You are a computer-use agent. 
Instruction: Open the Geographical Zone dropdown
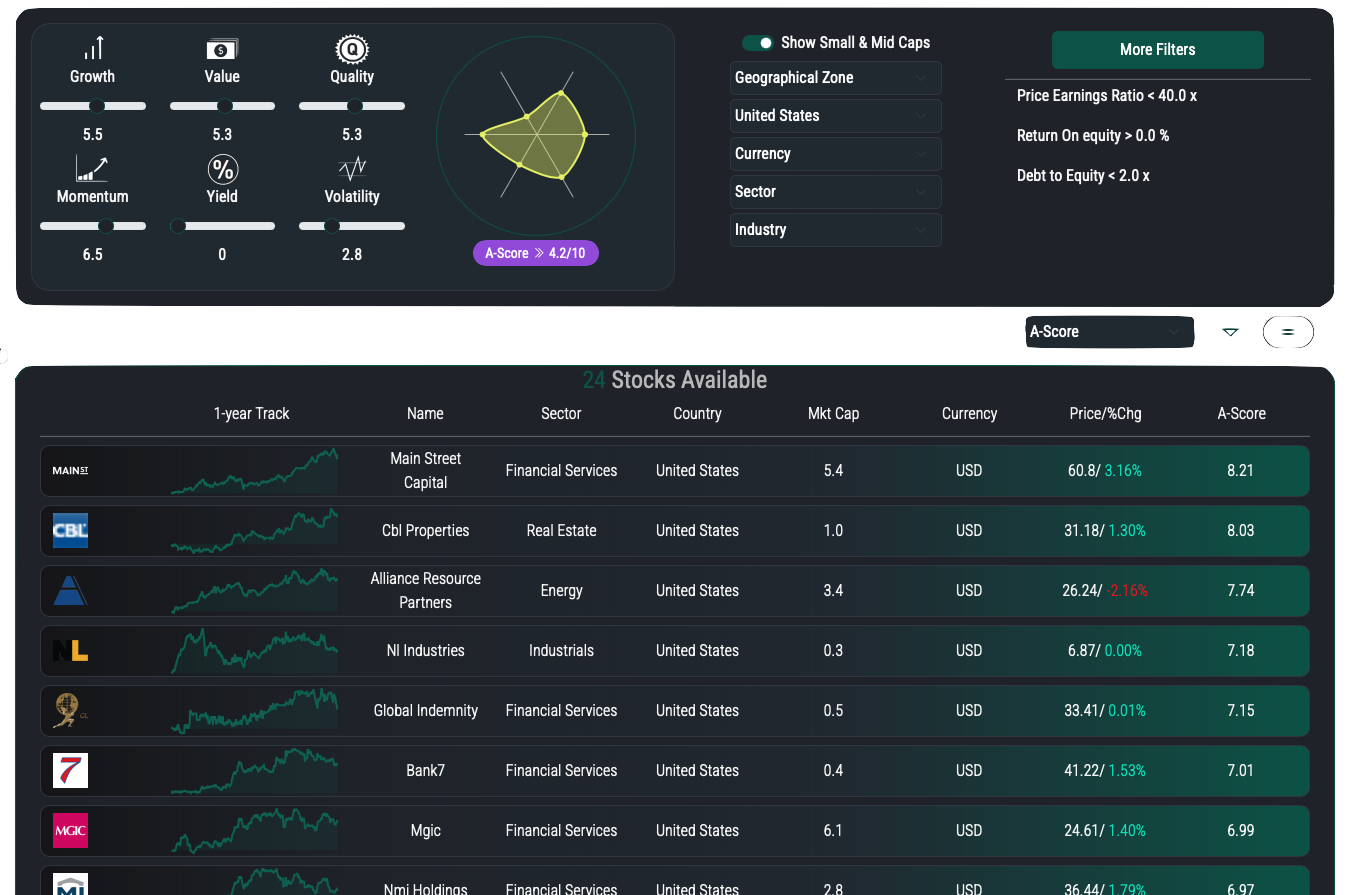[835, 78]
